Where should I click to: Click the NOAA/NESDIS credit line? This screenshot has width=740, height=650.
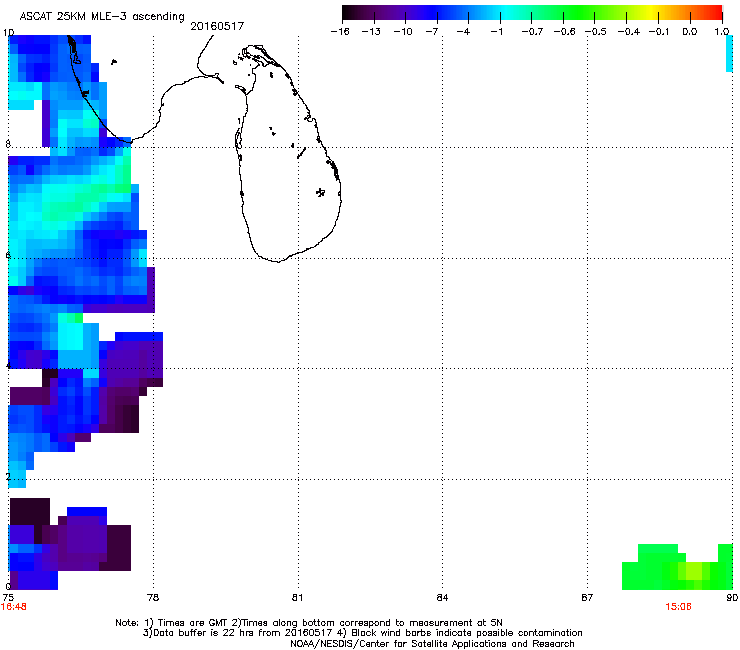432,644
